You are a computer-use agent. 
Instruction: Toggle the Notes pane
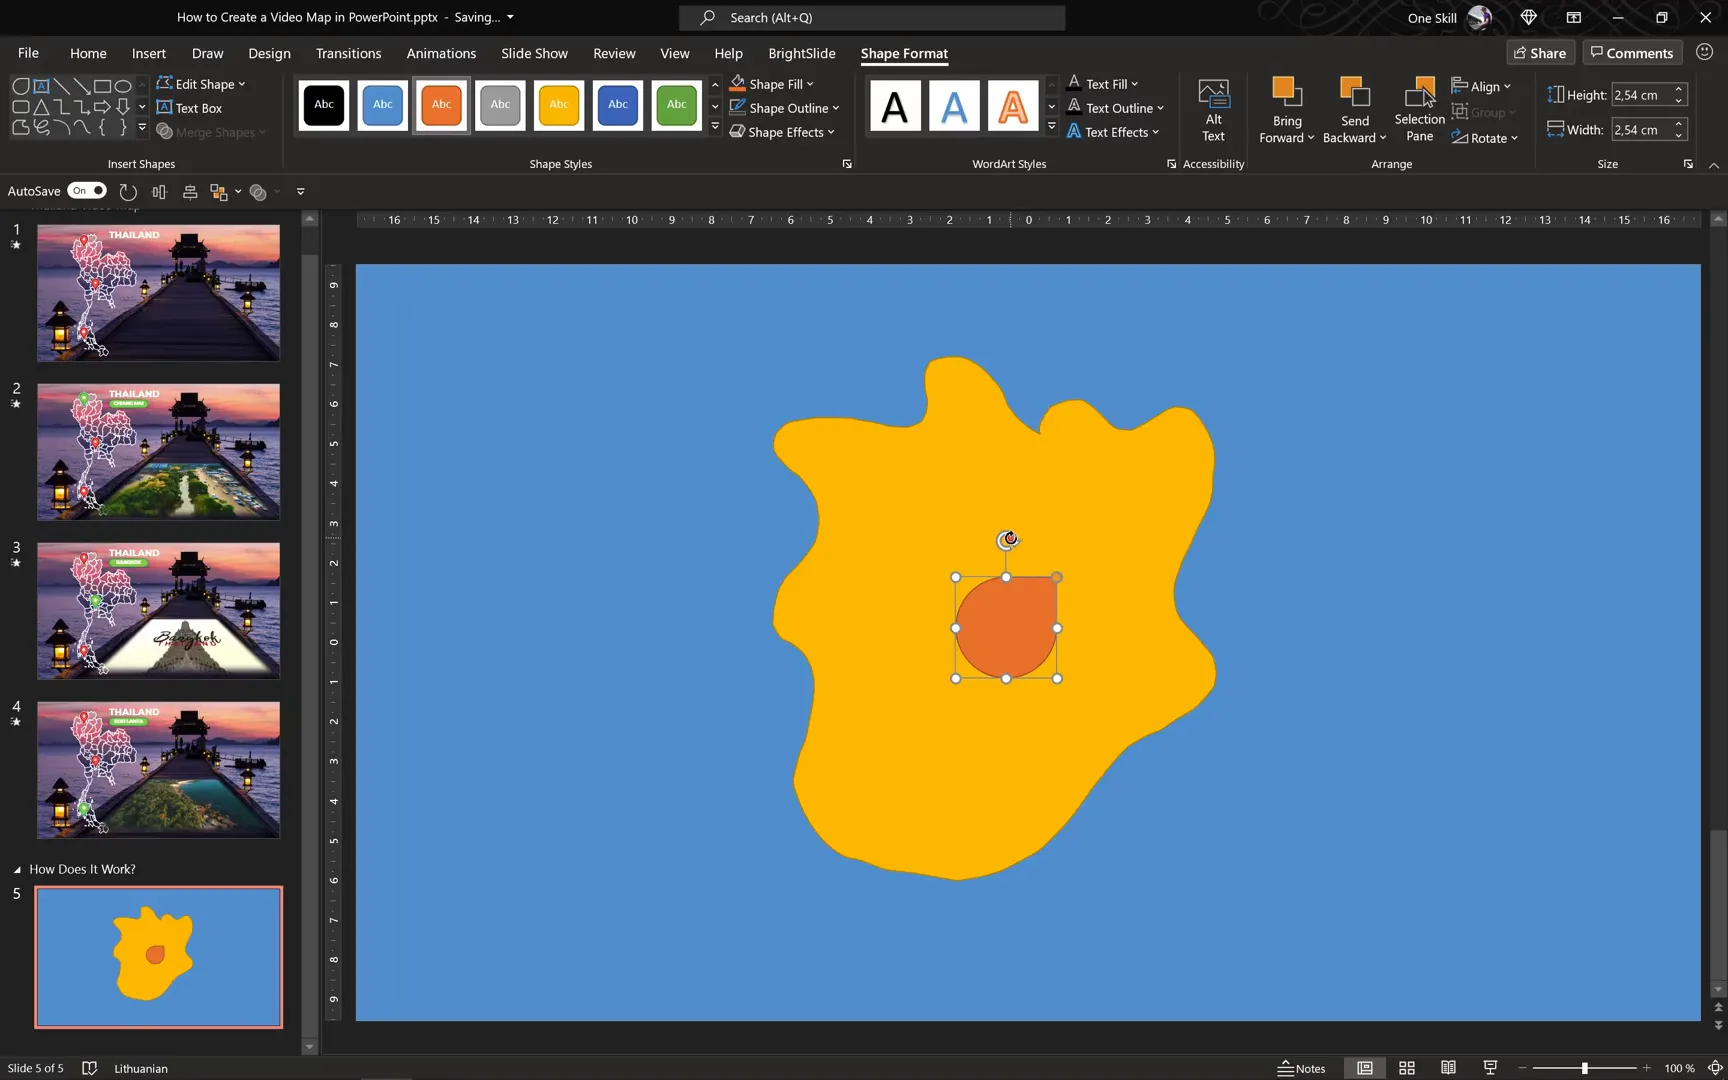tap(1302, 1068)
